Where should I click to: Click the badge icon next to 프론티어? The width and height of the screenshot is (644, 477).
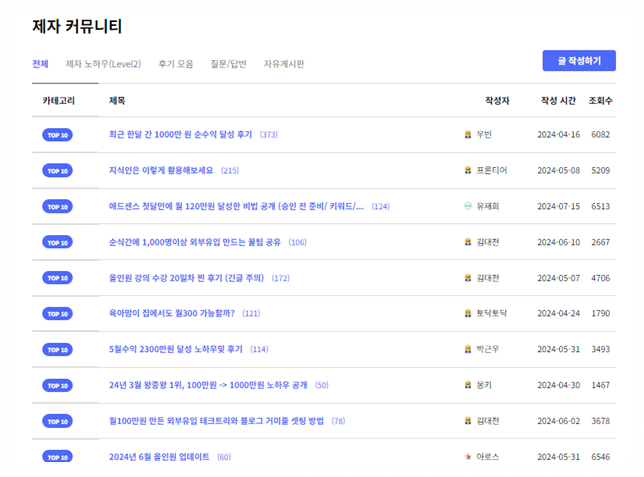(468, 170)
